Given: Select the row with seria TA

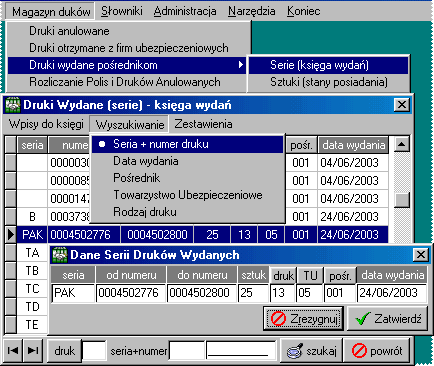Looking at the screenshot, I should pyautogui.click(x=32, y=253).
